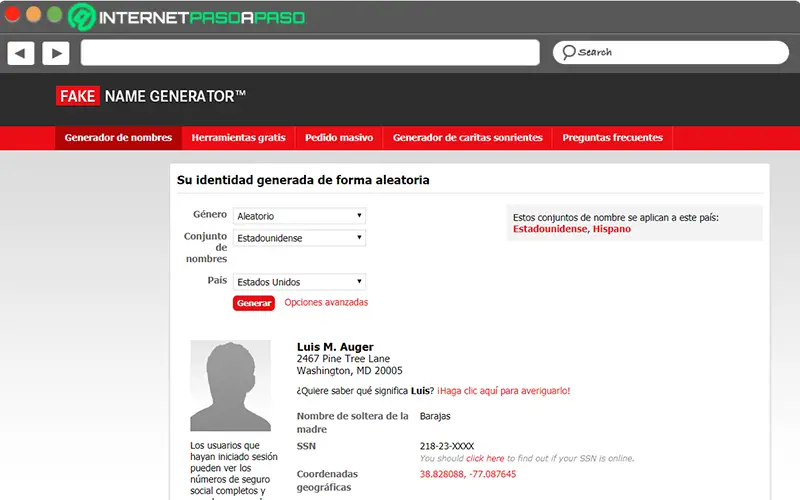Screen dimensions: 800x500
Task: Click the Washington, MD 20005 text
Action: pyautogui.click(x=349, y=371)
